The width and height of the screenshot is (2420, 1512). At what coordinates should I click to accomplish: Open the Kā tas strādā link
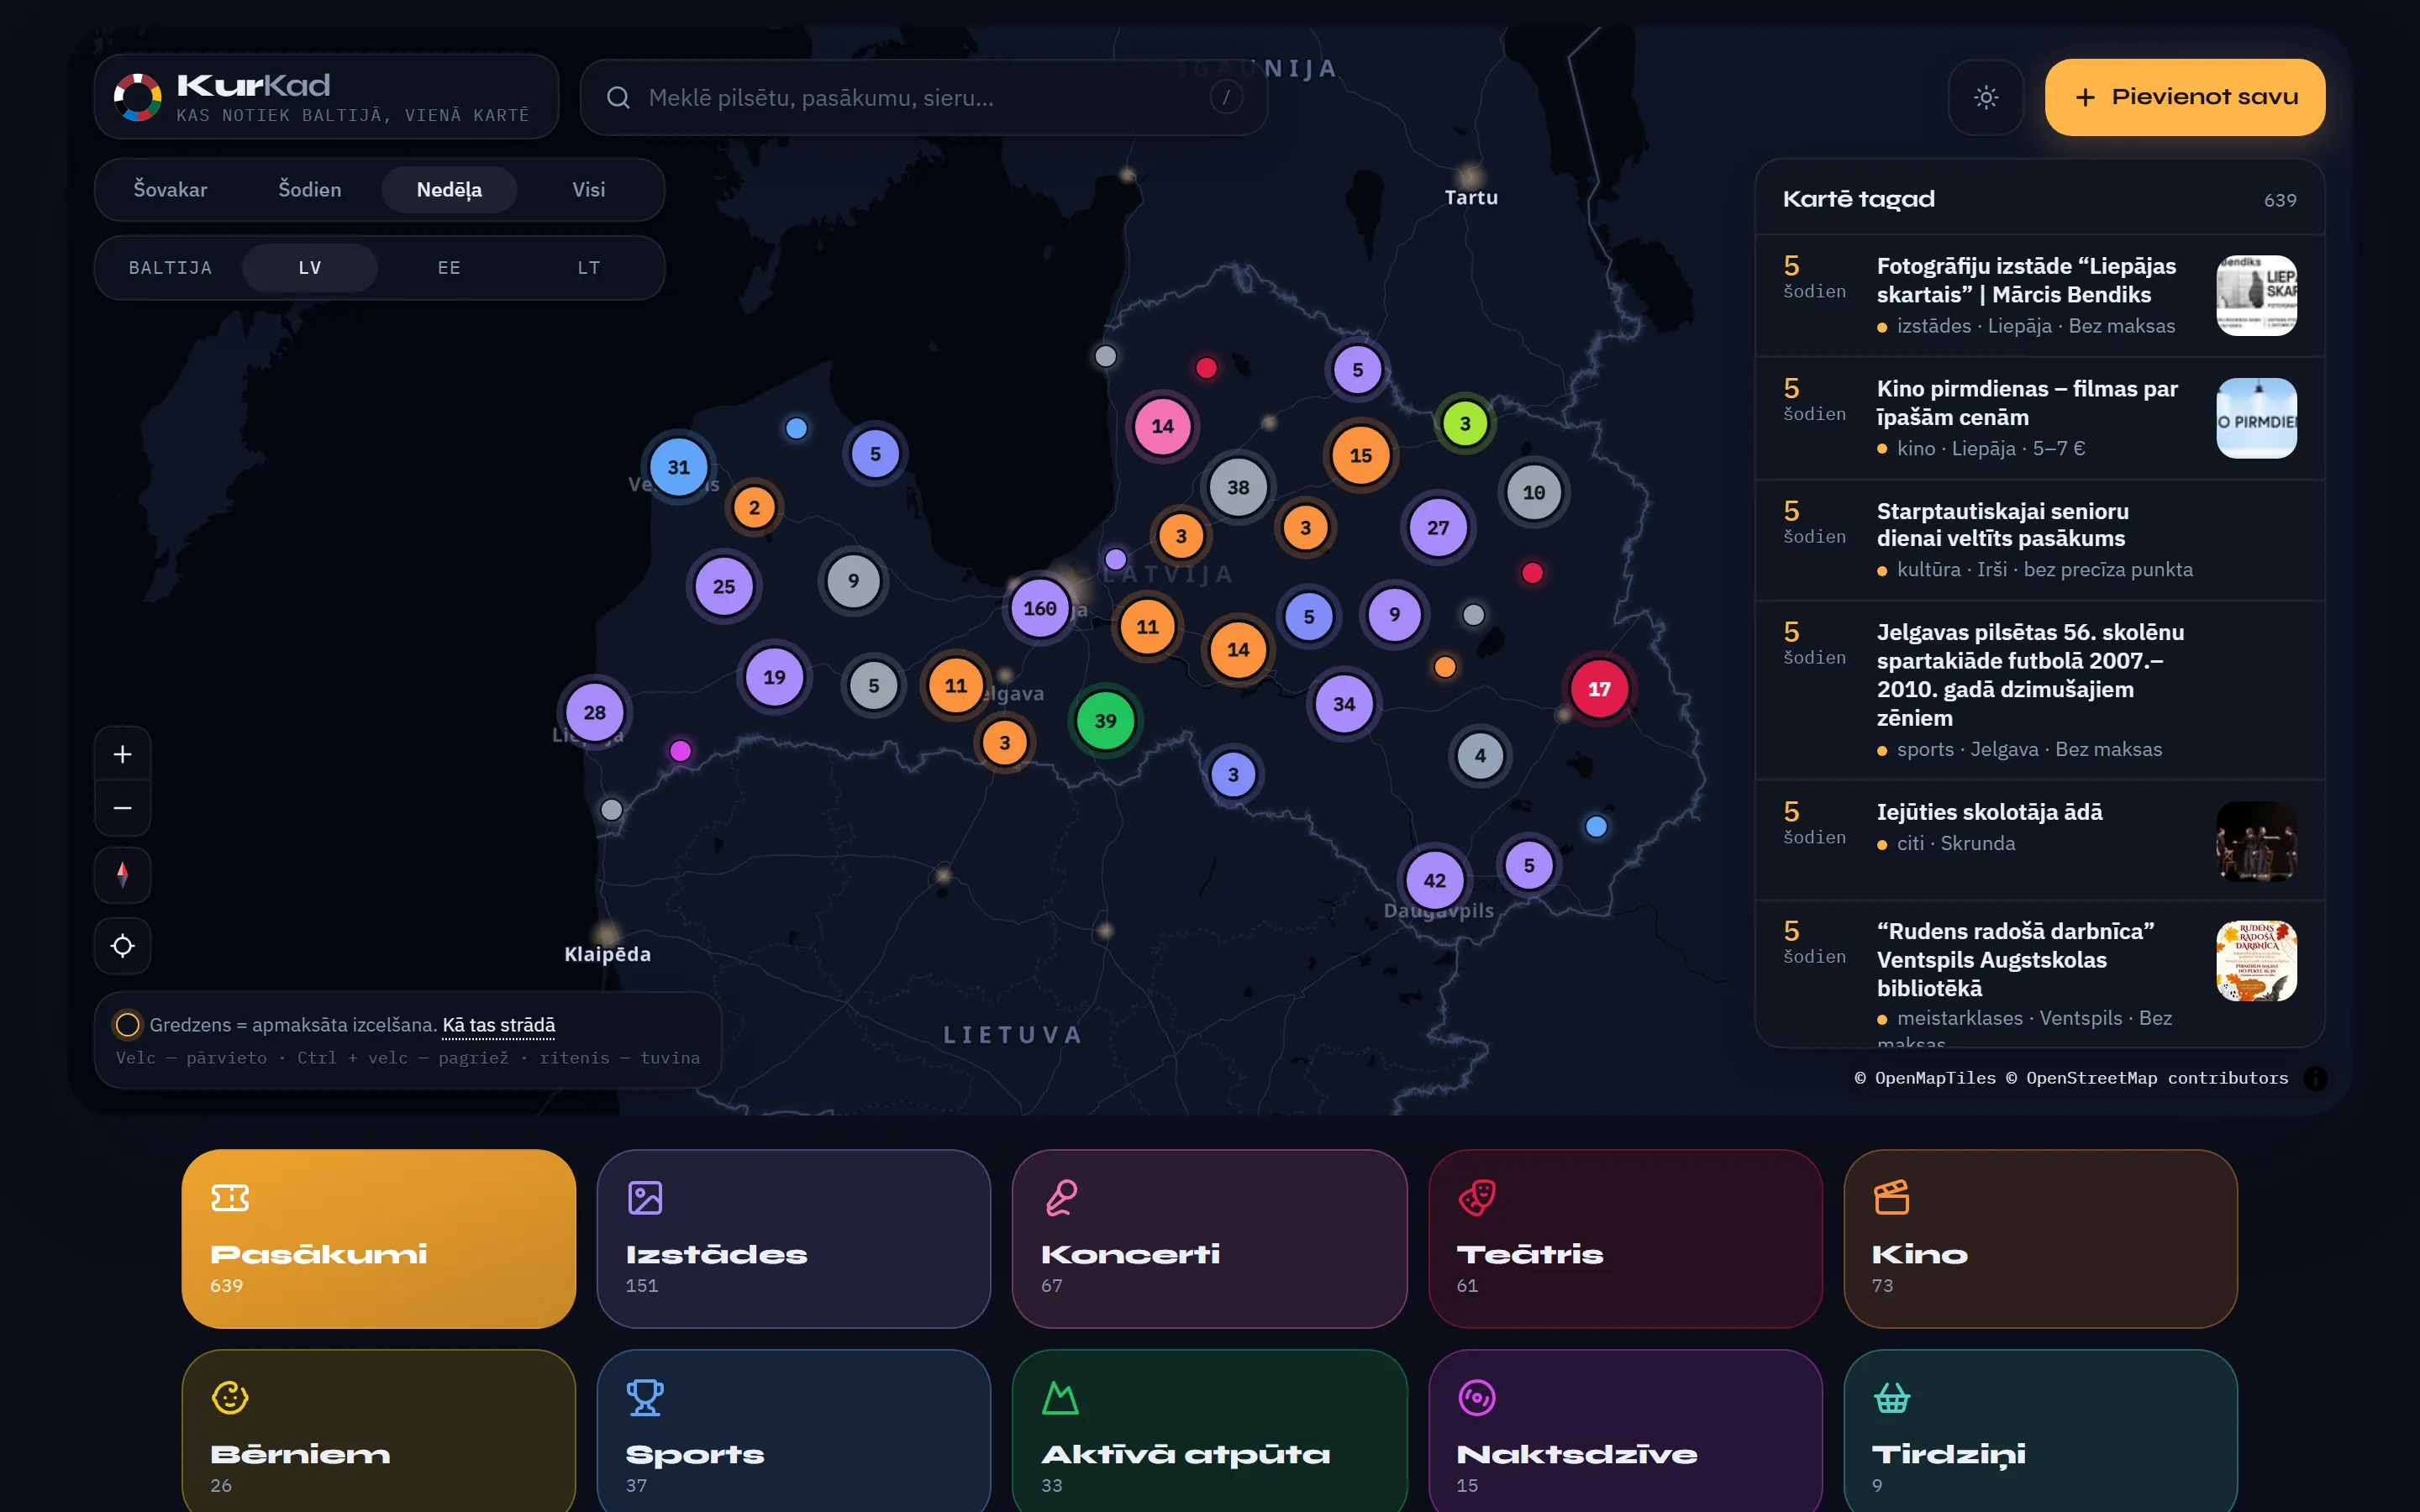(x=498, y=1025)
